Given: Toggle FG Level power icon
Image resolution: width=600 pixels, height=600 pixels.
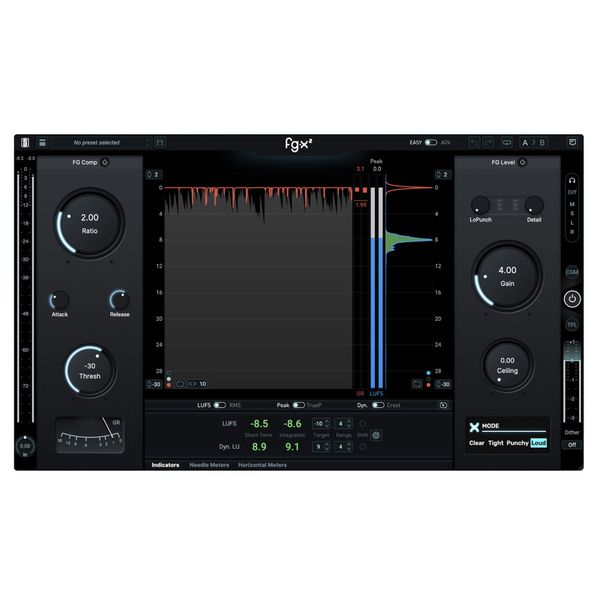Looking at the screenshot, I should (522, 162).
